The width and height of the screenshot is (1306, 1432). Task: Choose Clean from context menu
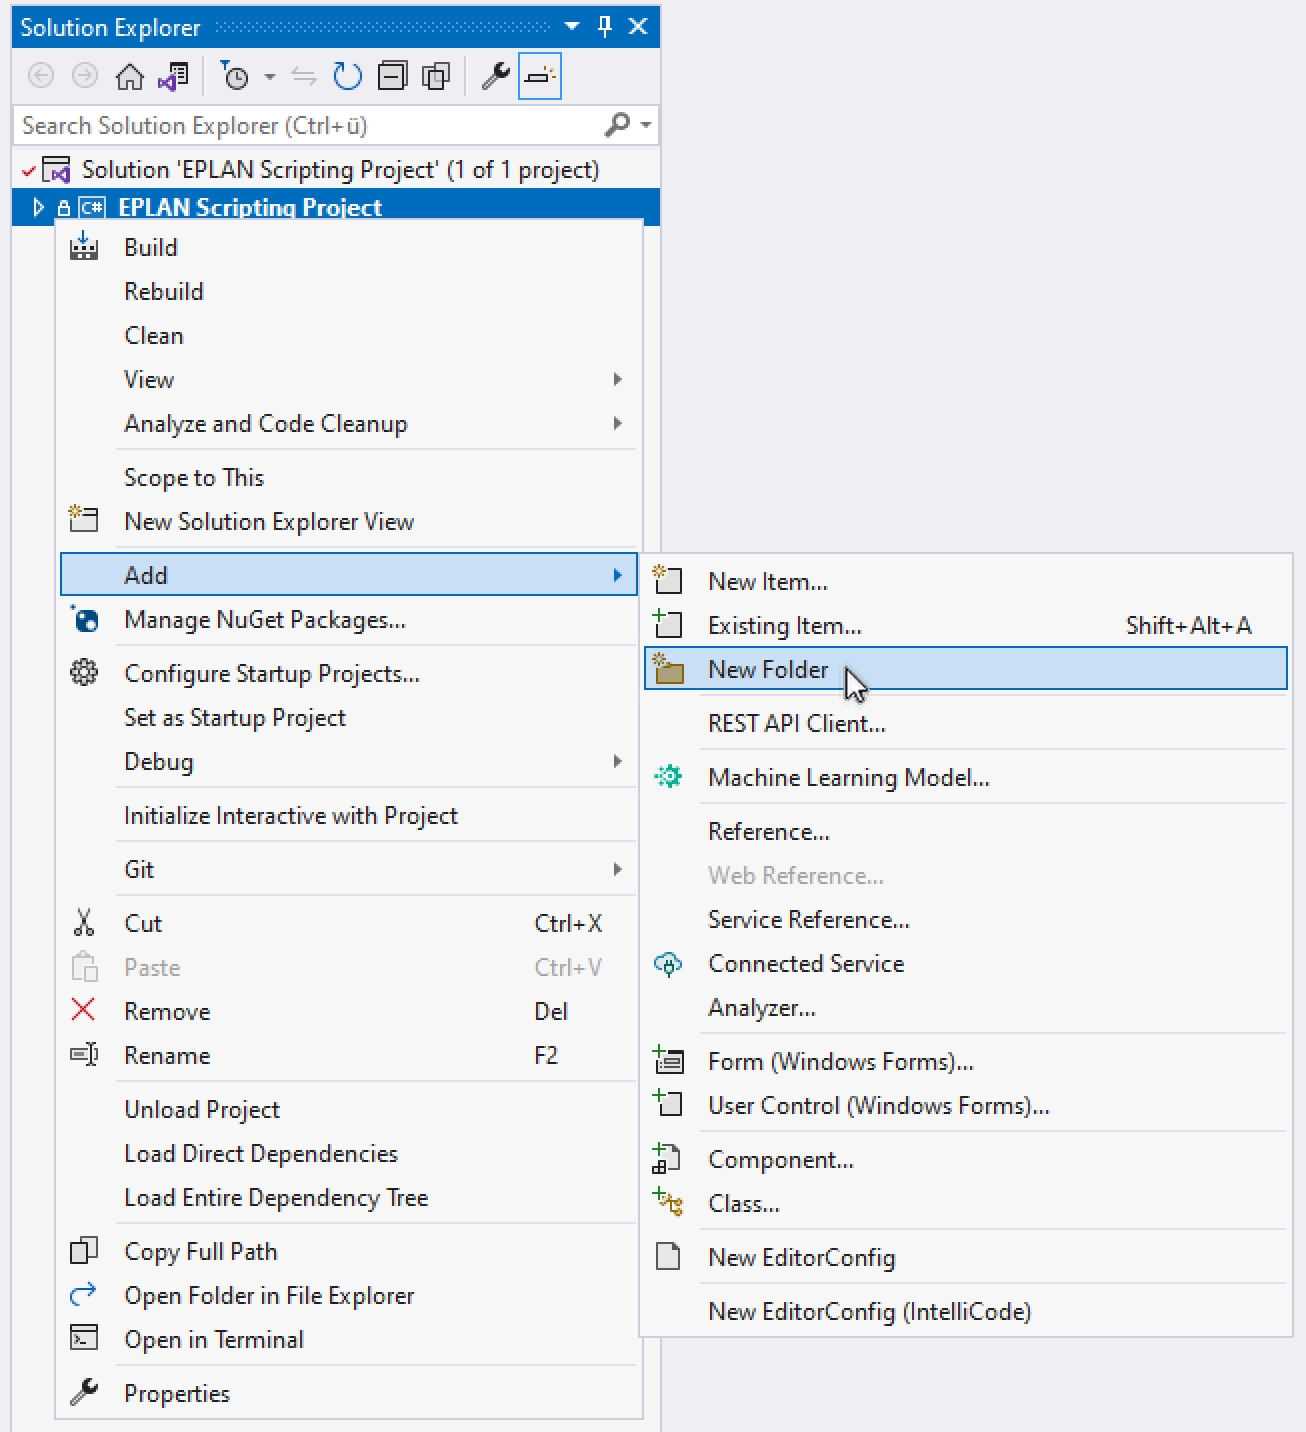pyautogui.click(x=349, y=335)
